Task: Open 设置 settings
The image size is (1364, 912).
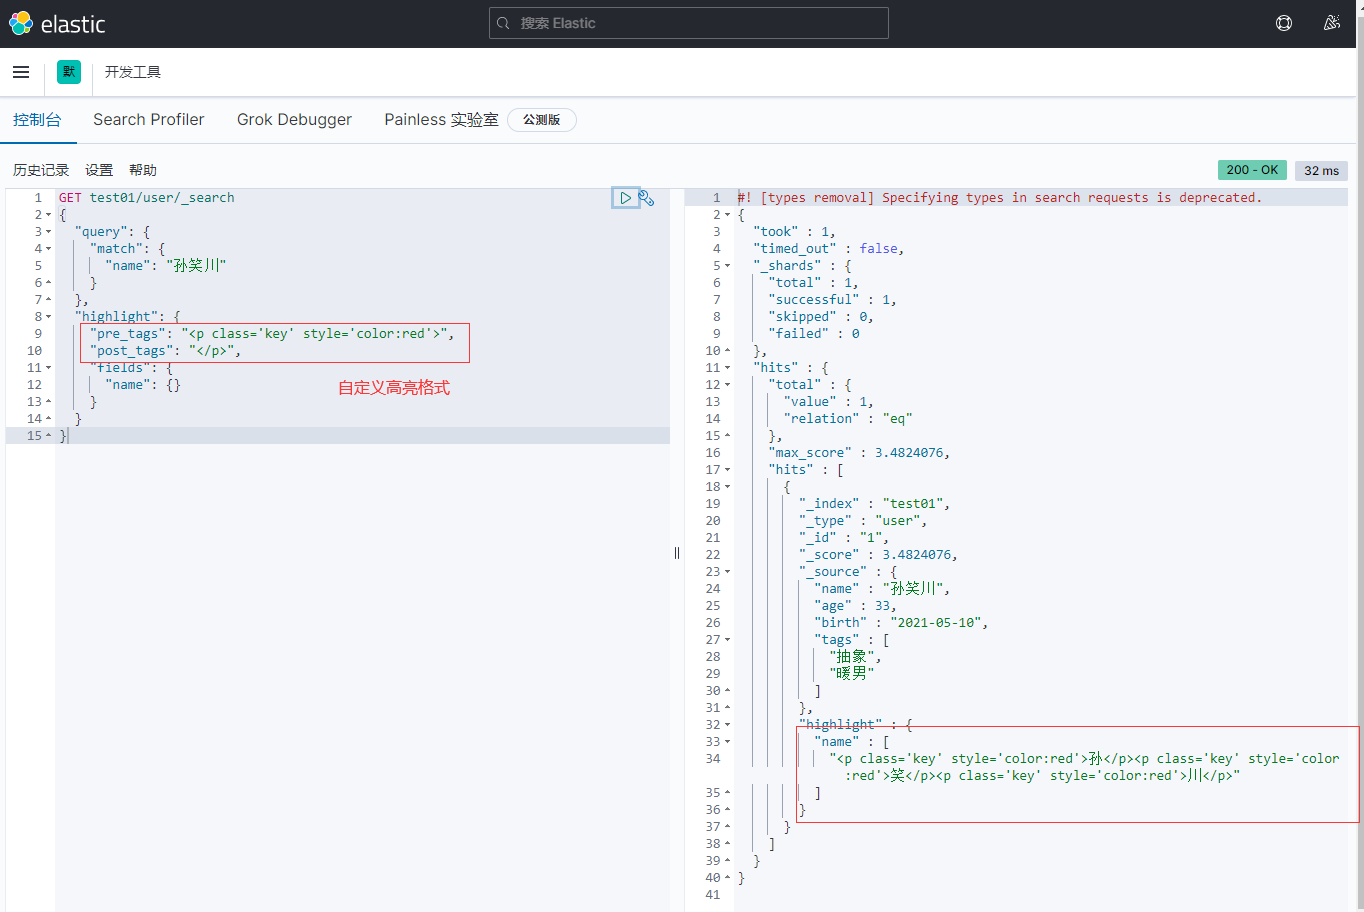Action: [99, 170]
